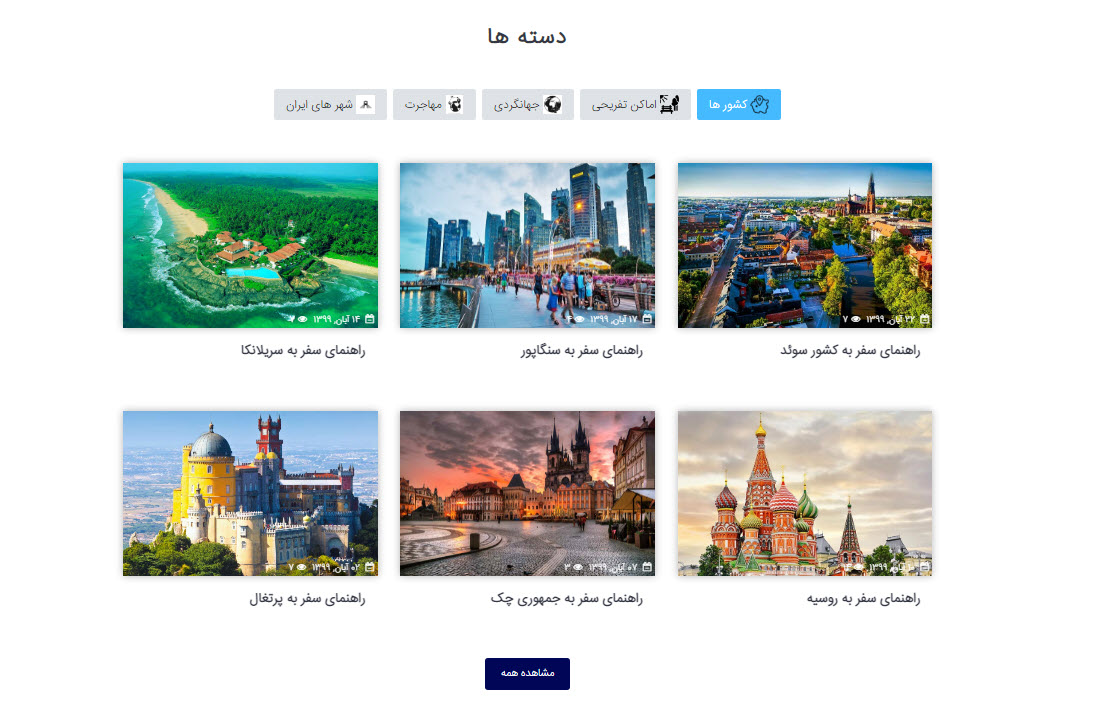Click the map icon on the کشور ها tab
Image resolution: width=1110 pixels, height=719 pixels.
coord(760,105)
